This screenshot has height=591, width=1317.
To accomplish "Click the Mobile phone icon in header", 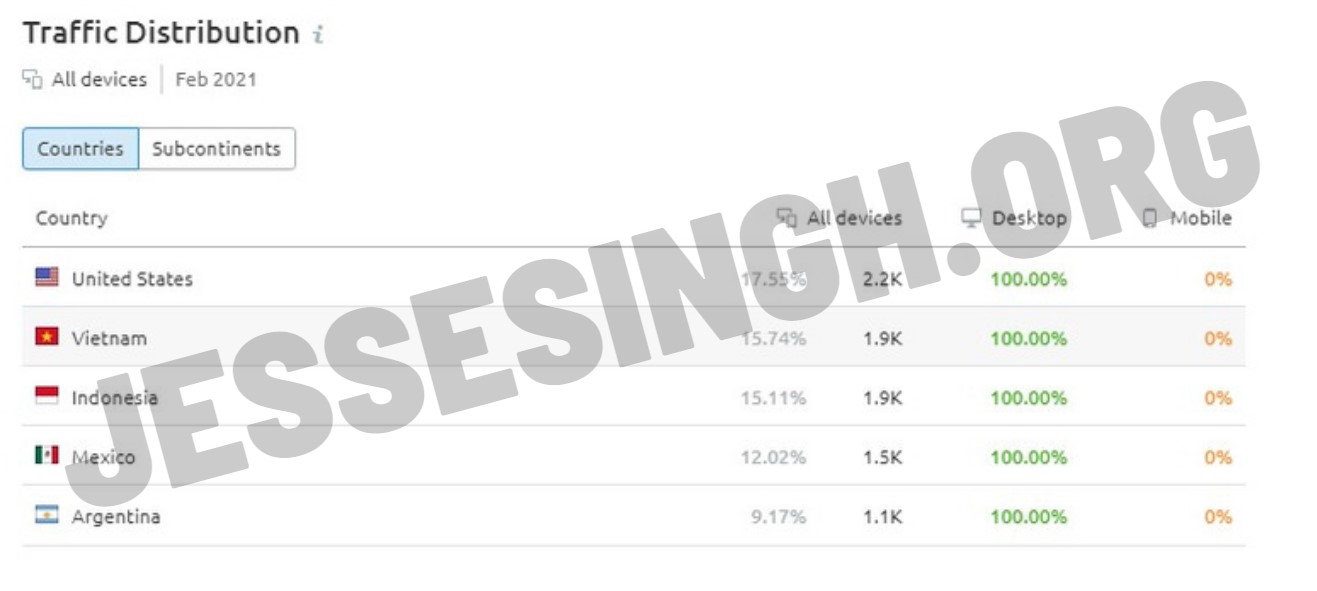I will click(x=1150, y=218).
